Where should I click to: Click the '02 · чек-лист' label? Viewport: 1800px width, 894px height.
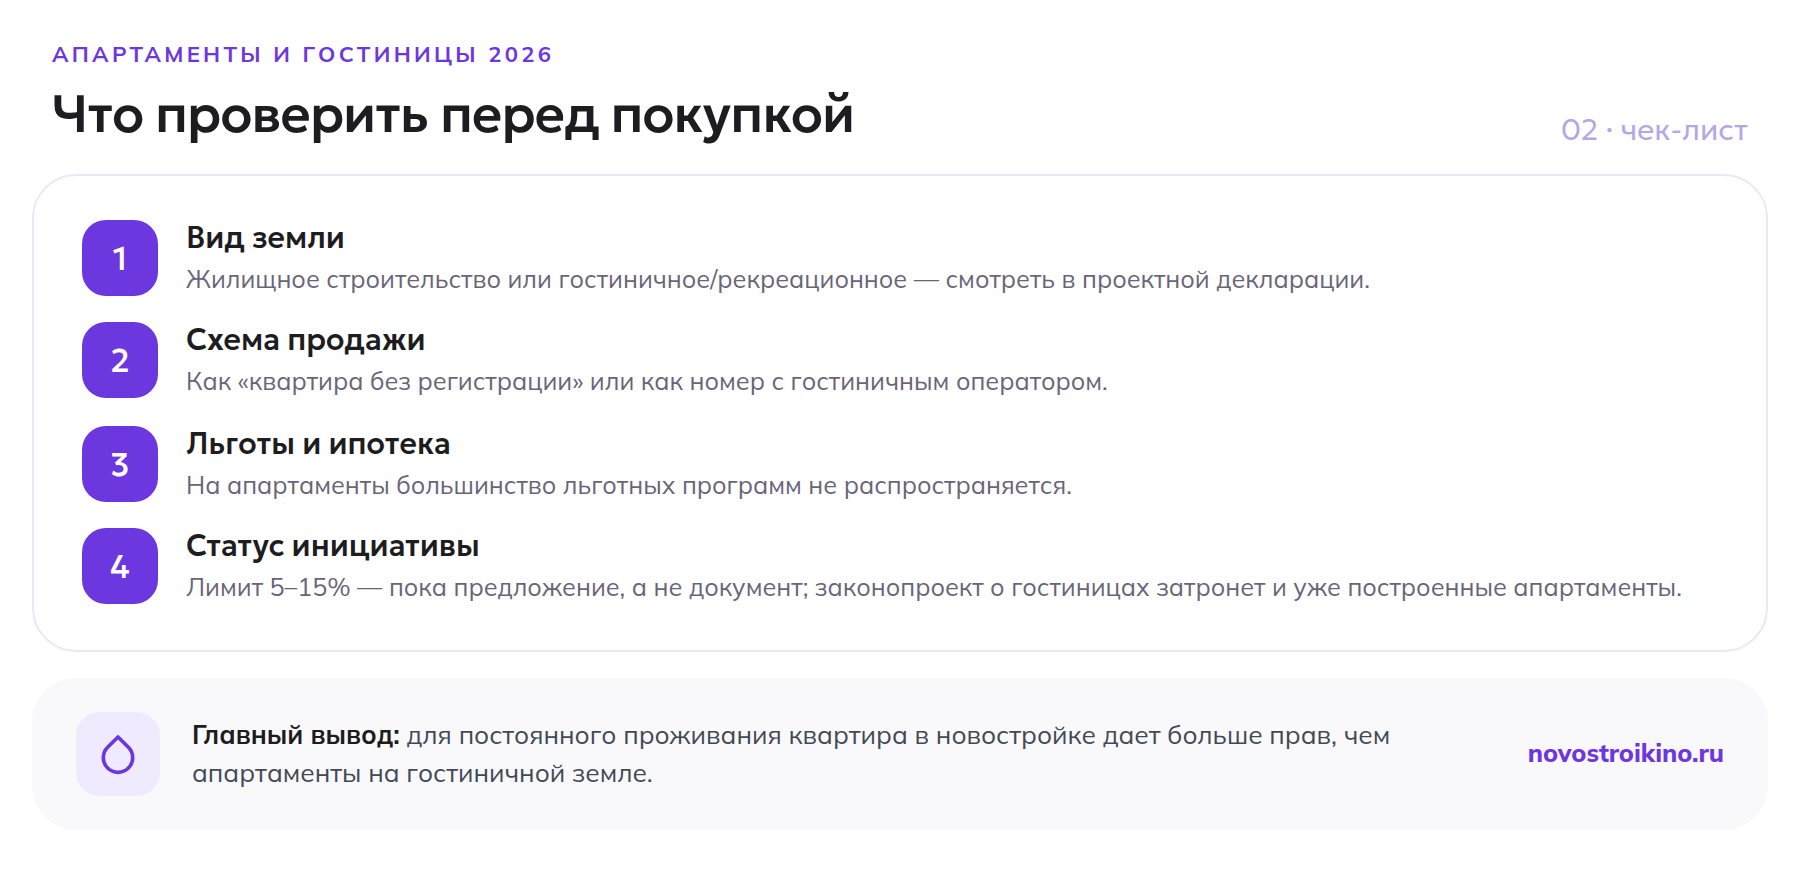pyautogui.click(x=1654, y=130)
